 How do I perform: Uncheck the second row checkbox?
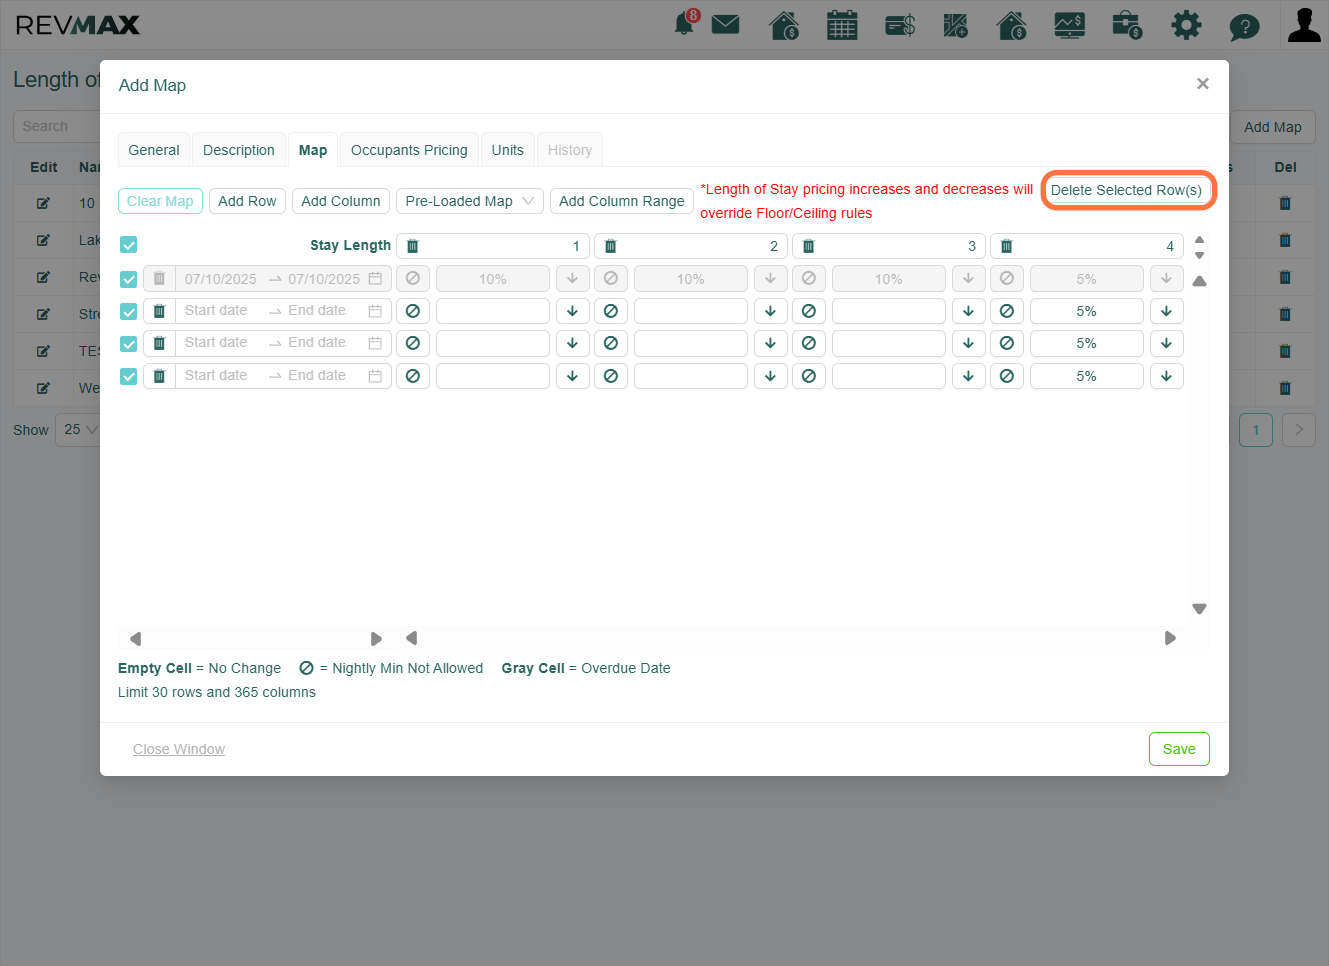click(129, 311)
